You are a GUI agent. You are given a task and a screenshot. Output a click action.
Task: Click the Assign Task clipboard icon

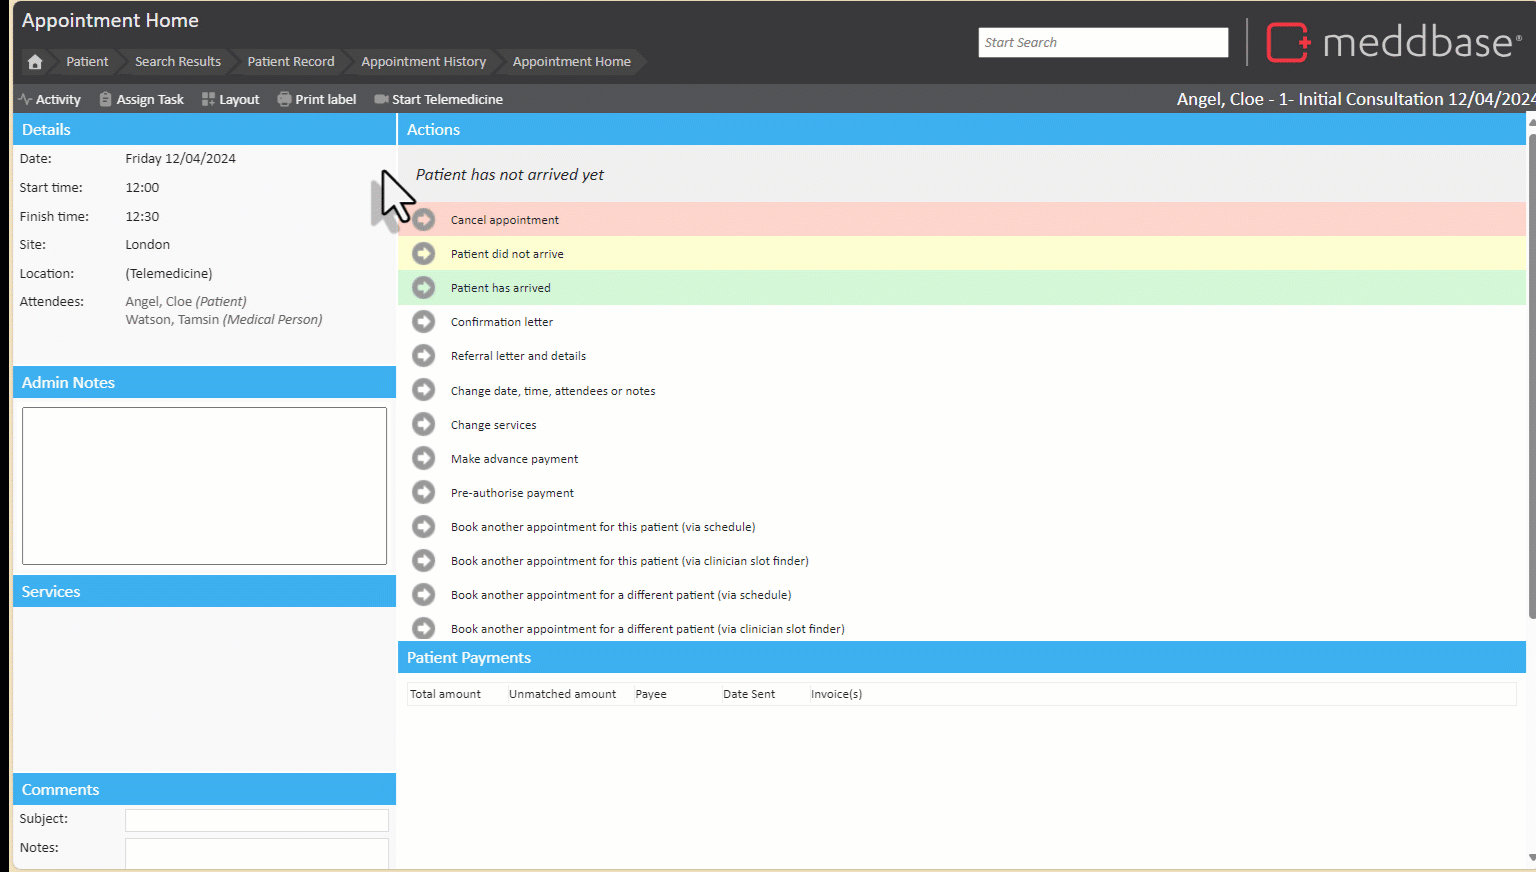(x=105, y=99)
